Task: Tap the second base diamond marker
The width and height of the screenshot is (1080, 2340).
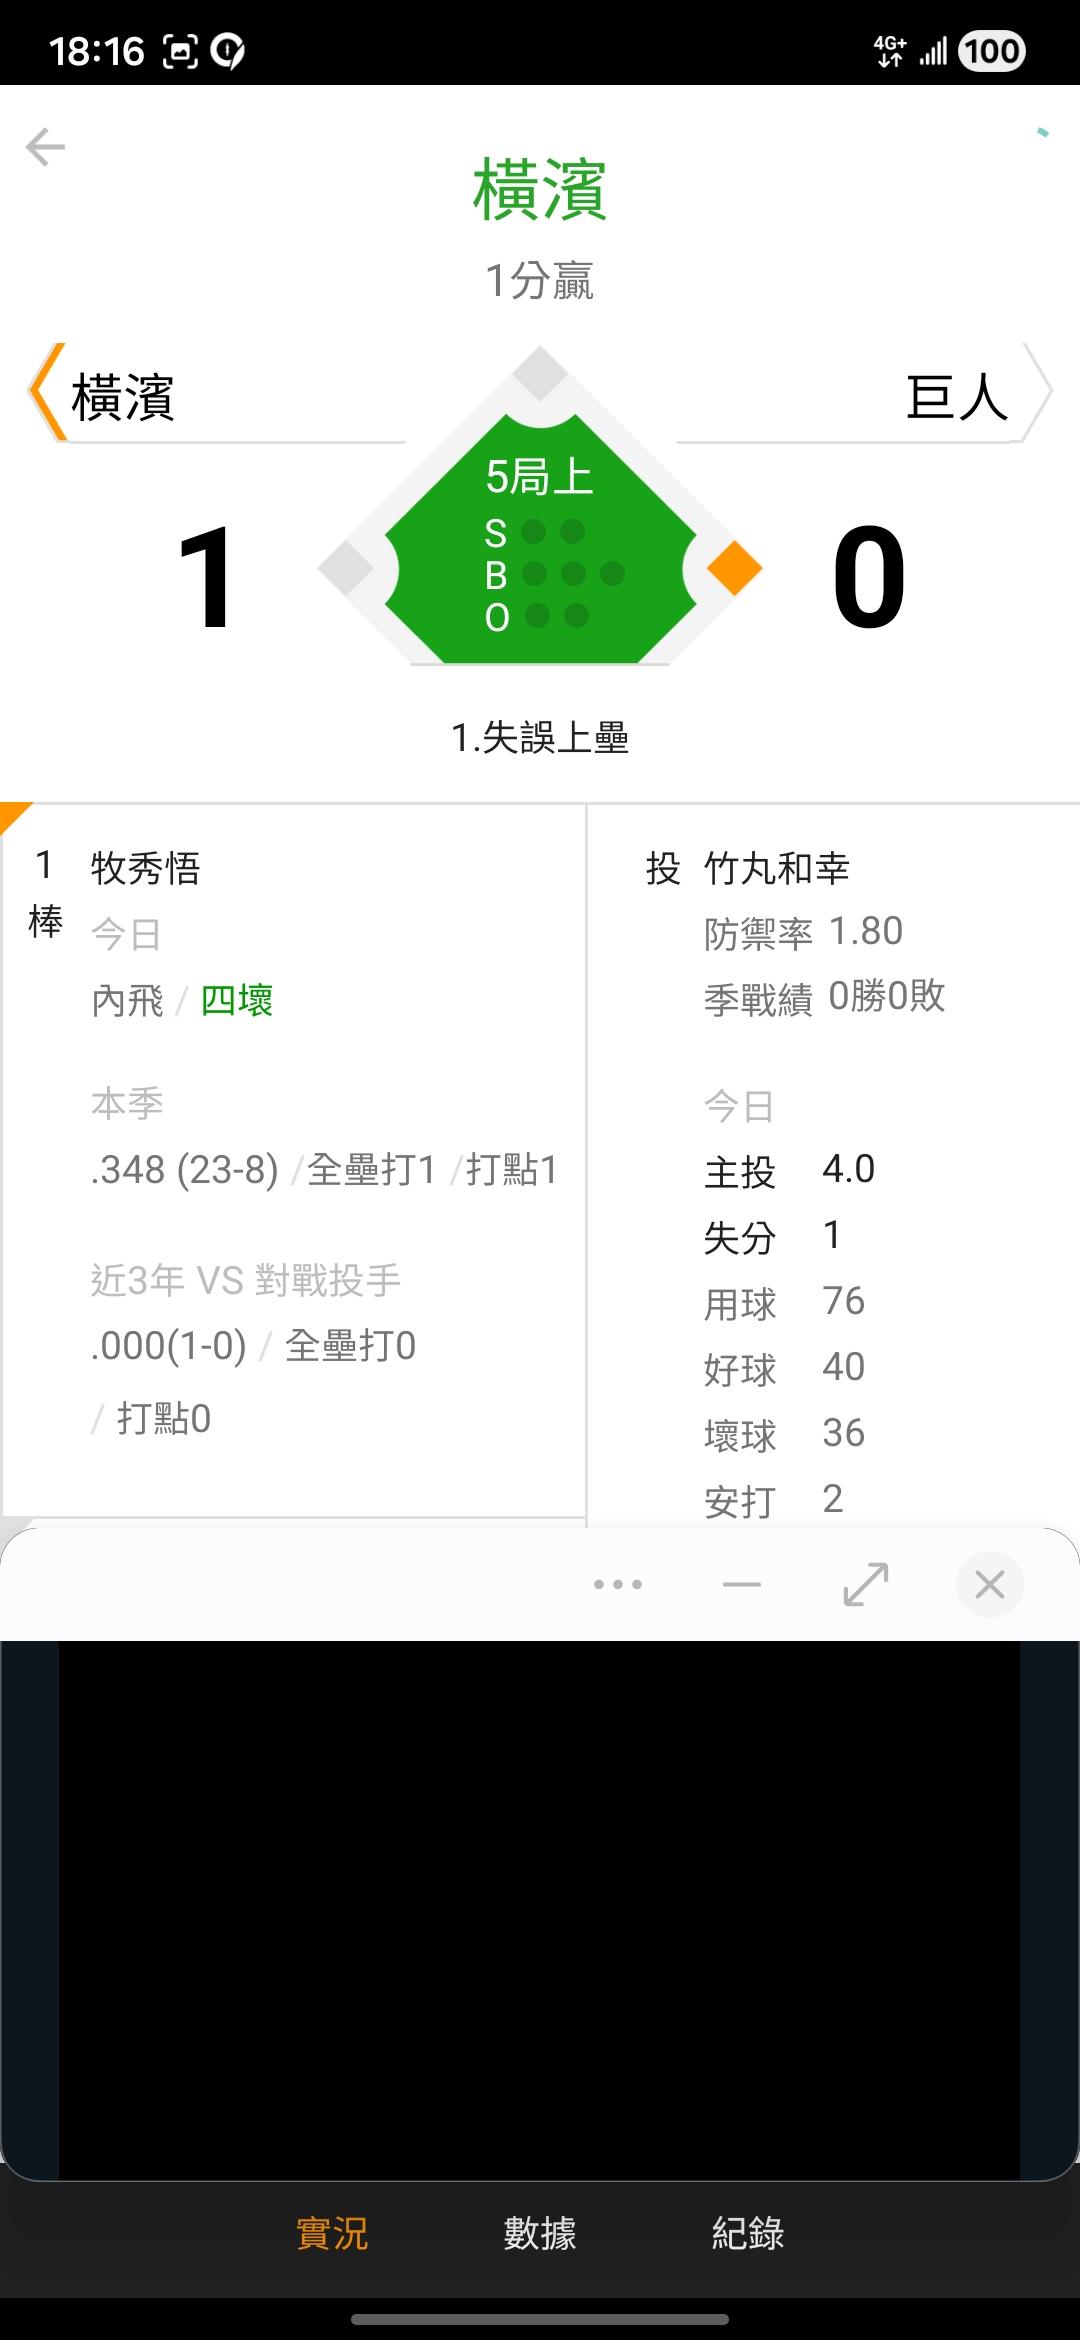Action: point(540,374)
